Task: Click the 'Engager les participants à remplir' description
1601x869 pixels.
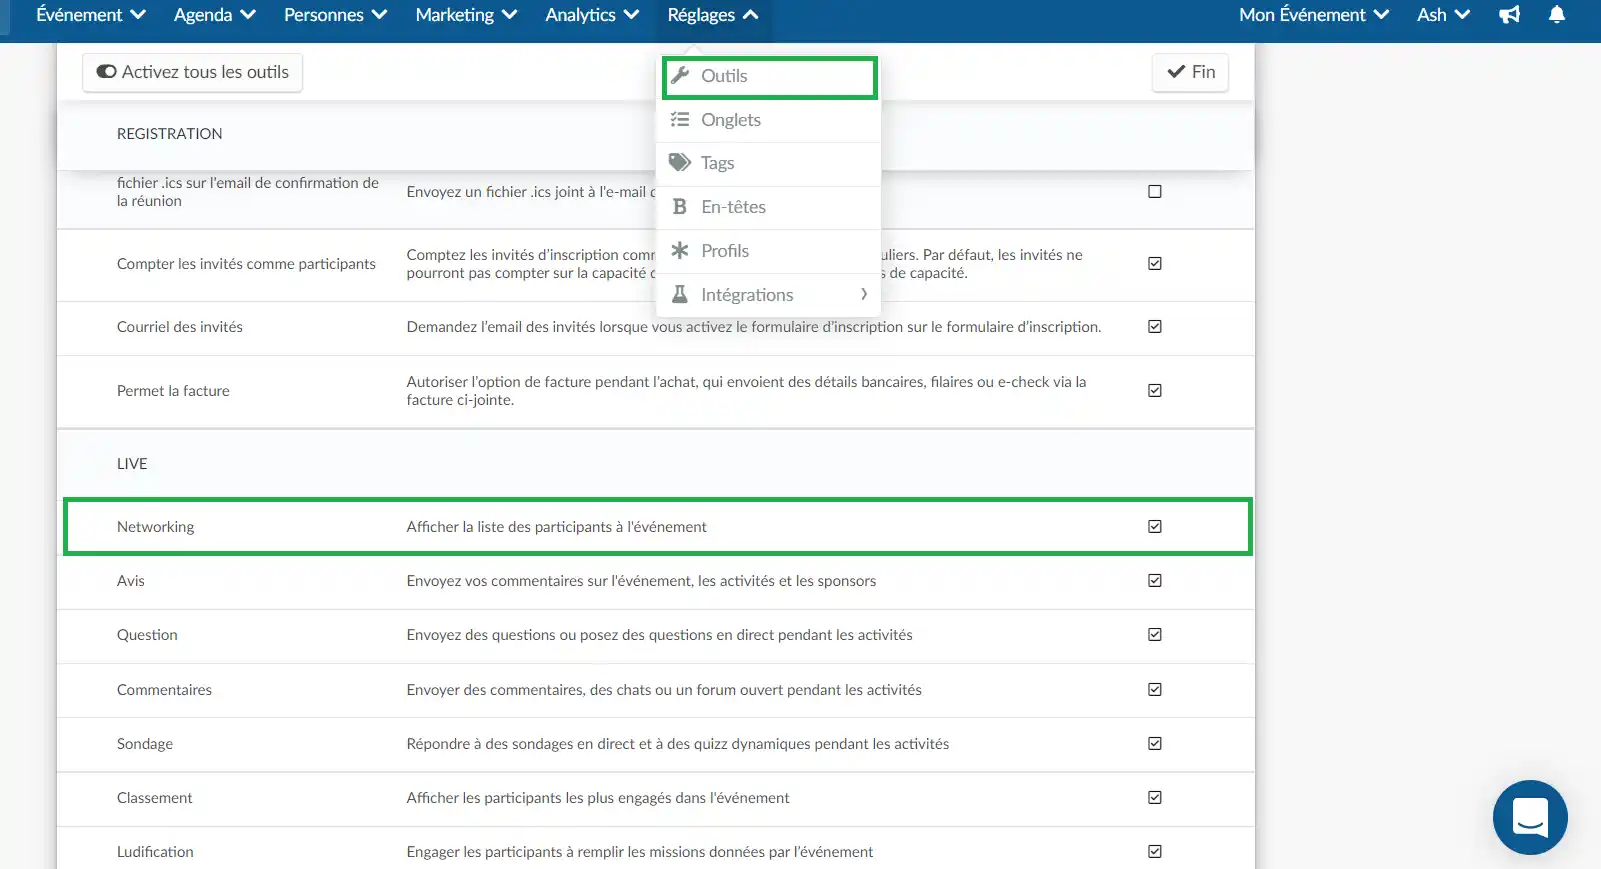Action: (640, 852)
